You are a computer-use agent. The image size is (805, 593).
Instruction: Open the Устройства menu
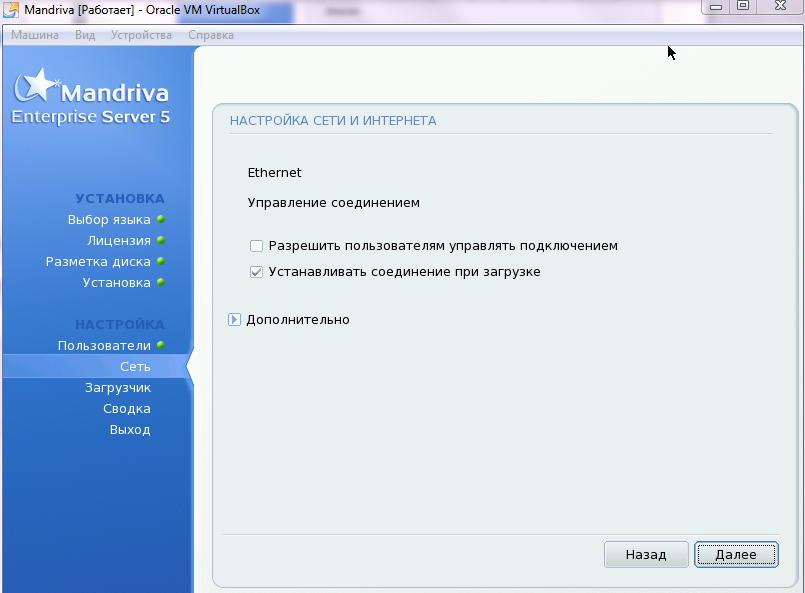pyautogui.click(x=141, y=35)
